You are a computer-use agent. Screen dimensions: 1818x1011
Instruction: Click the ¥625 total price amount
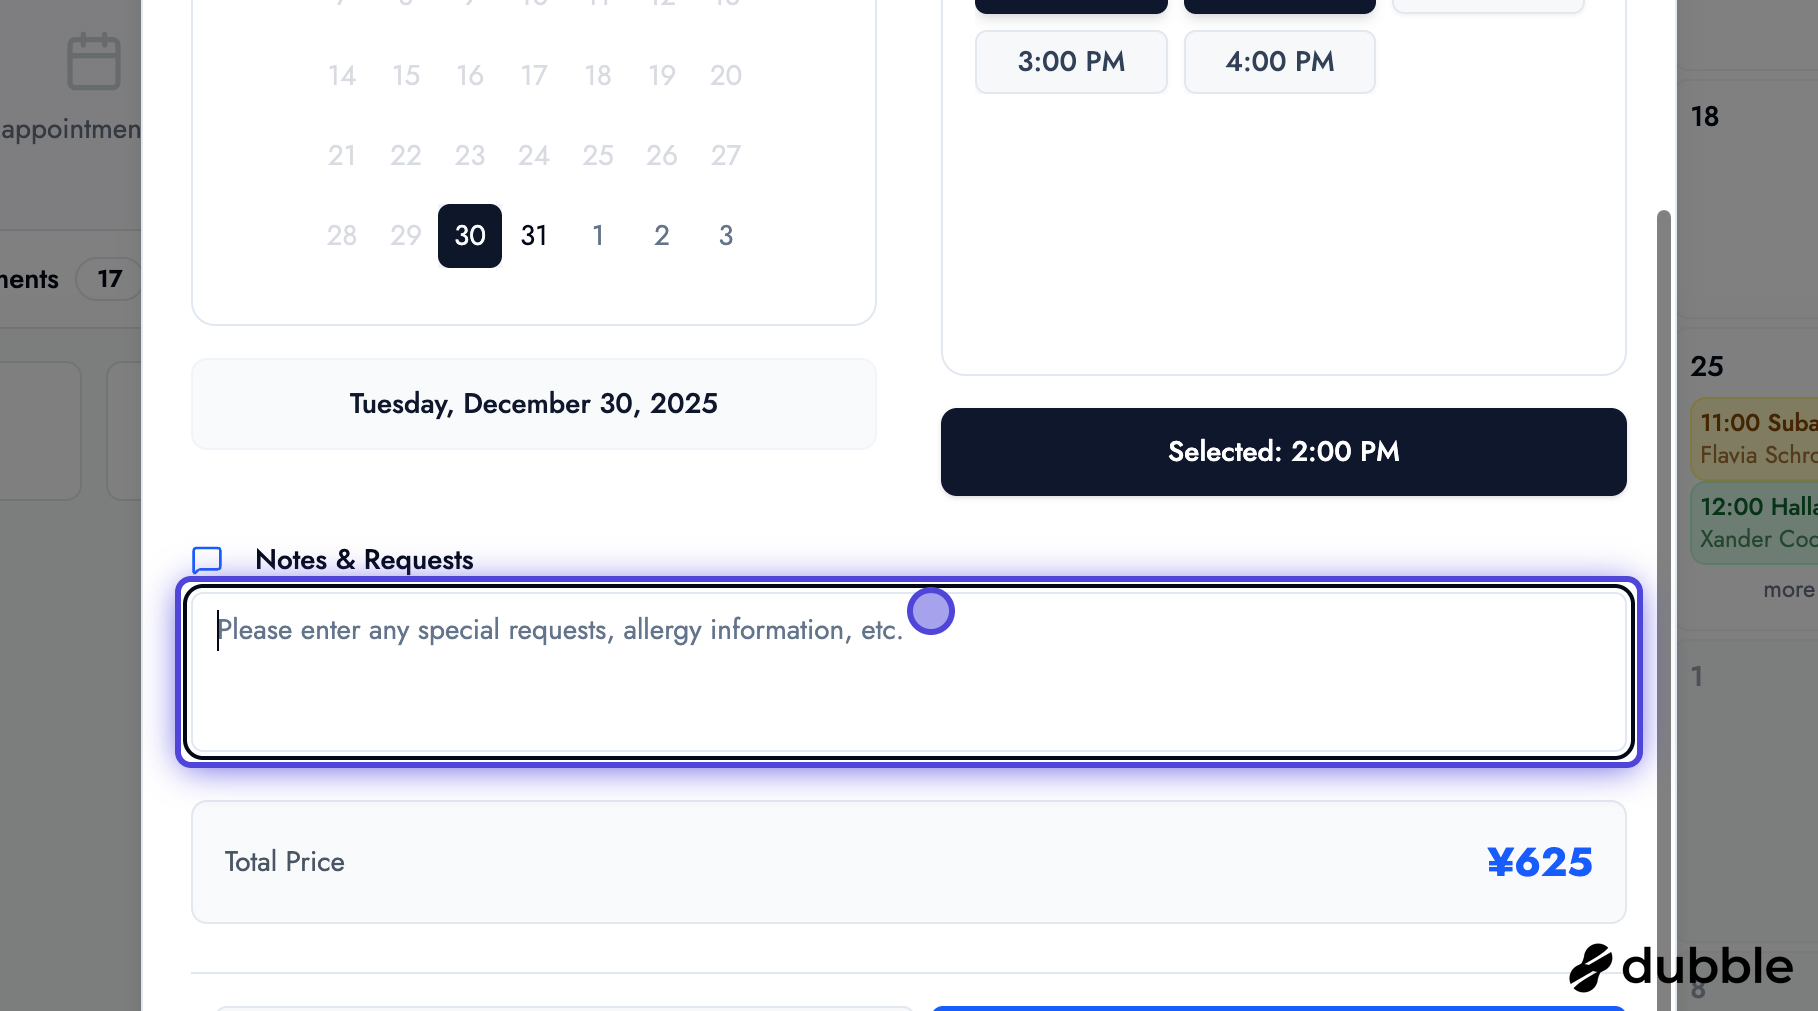[1539, 862]
